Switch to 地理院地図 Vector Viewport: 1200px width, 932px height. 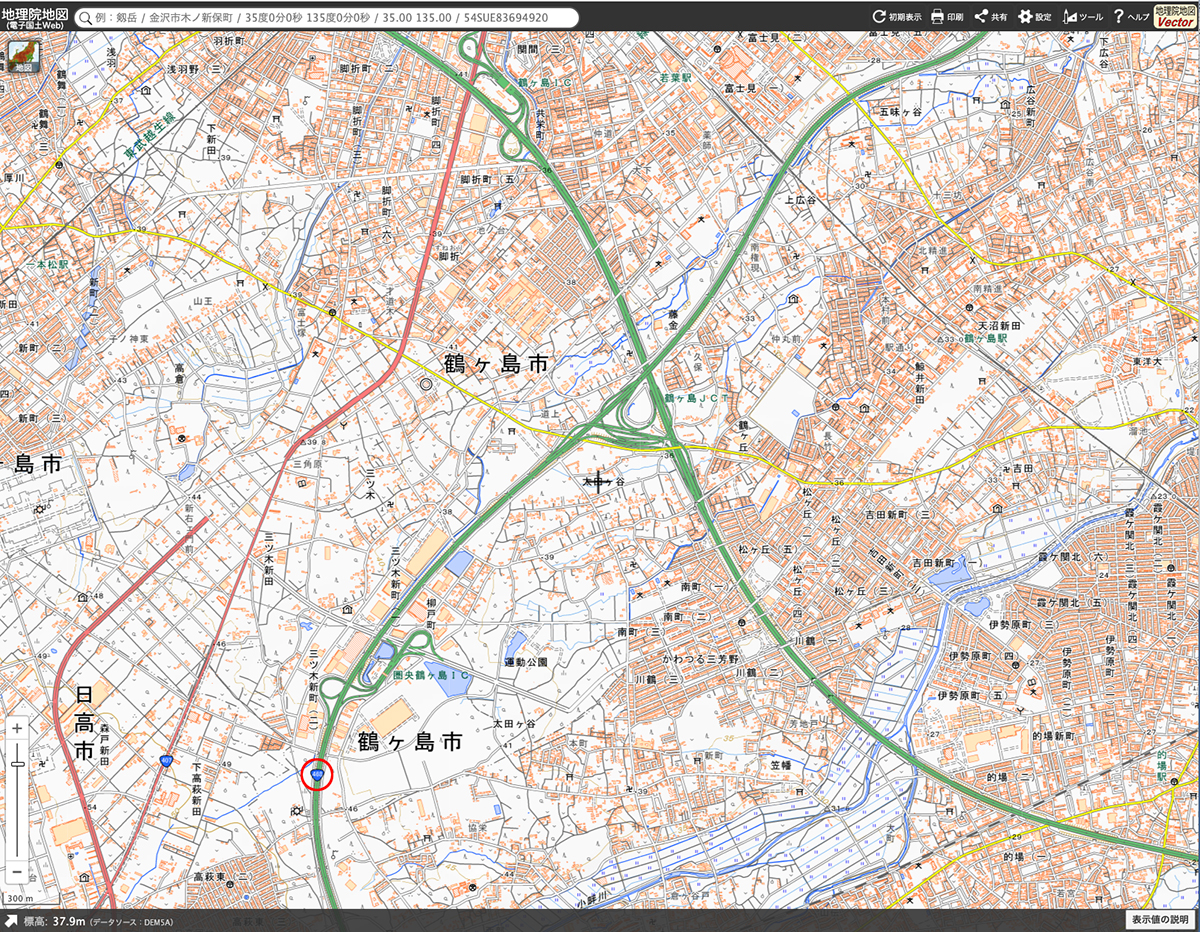(x=1175, y=15)
